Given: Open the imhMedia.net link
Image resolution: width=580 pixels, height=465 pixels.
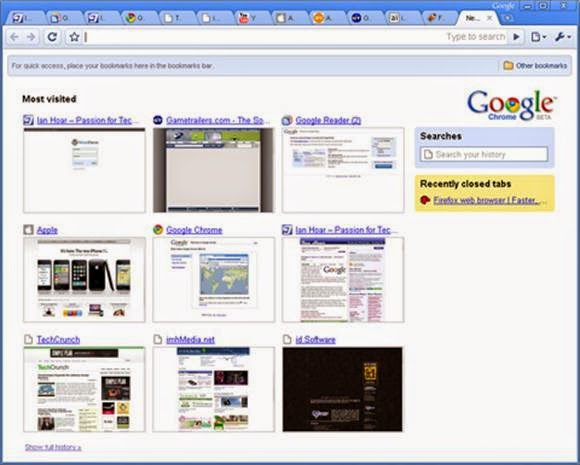Looking at the screenshot, I should [190, 340].
